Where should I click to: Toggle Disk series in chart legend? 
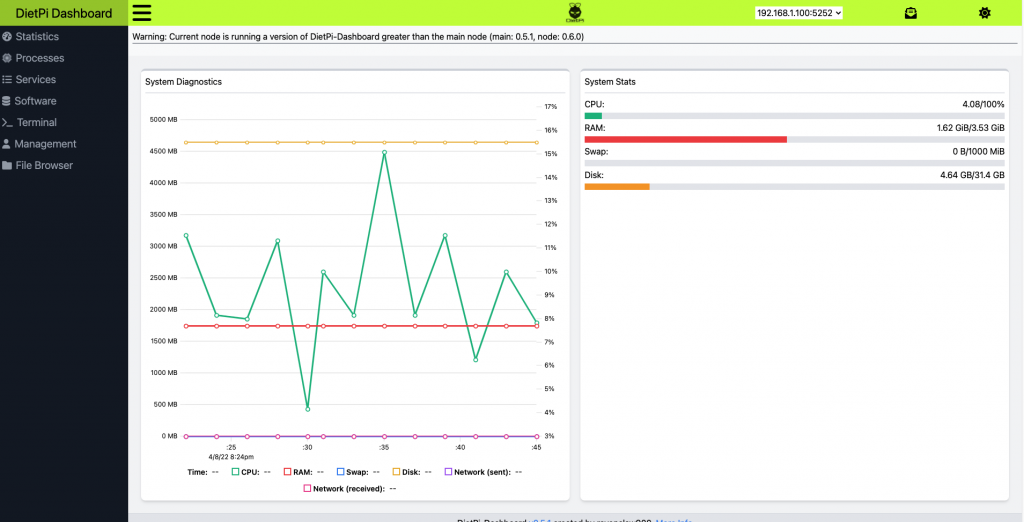[x=411, y=472]
